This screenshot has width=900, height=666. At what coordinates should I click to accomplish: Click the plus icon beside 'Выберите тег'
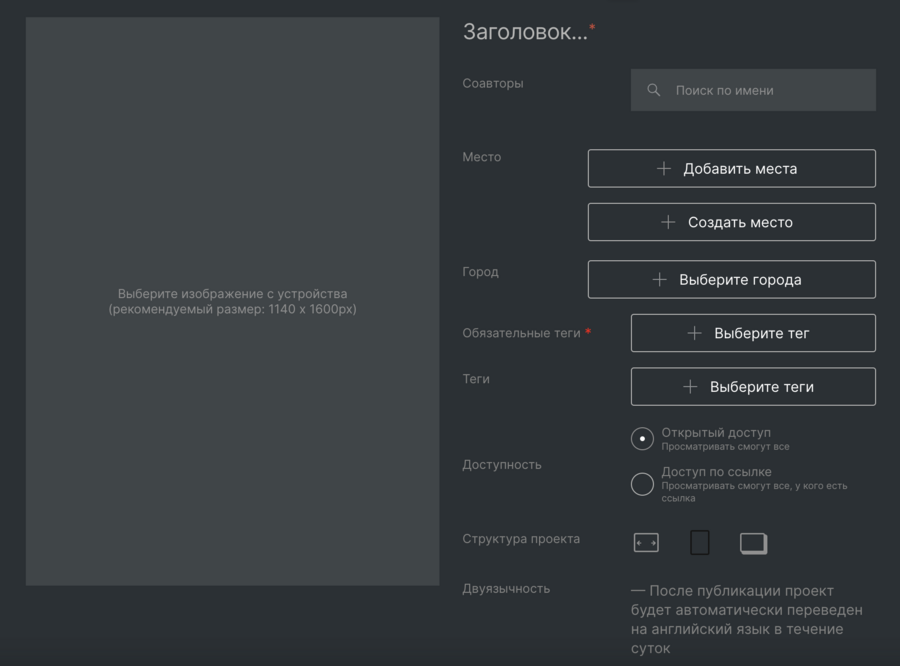[695, 334]
